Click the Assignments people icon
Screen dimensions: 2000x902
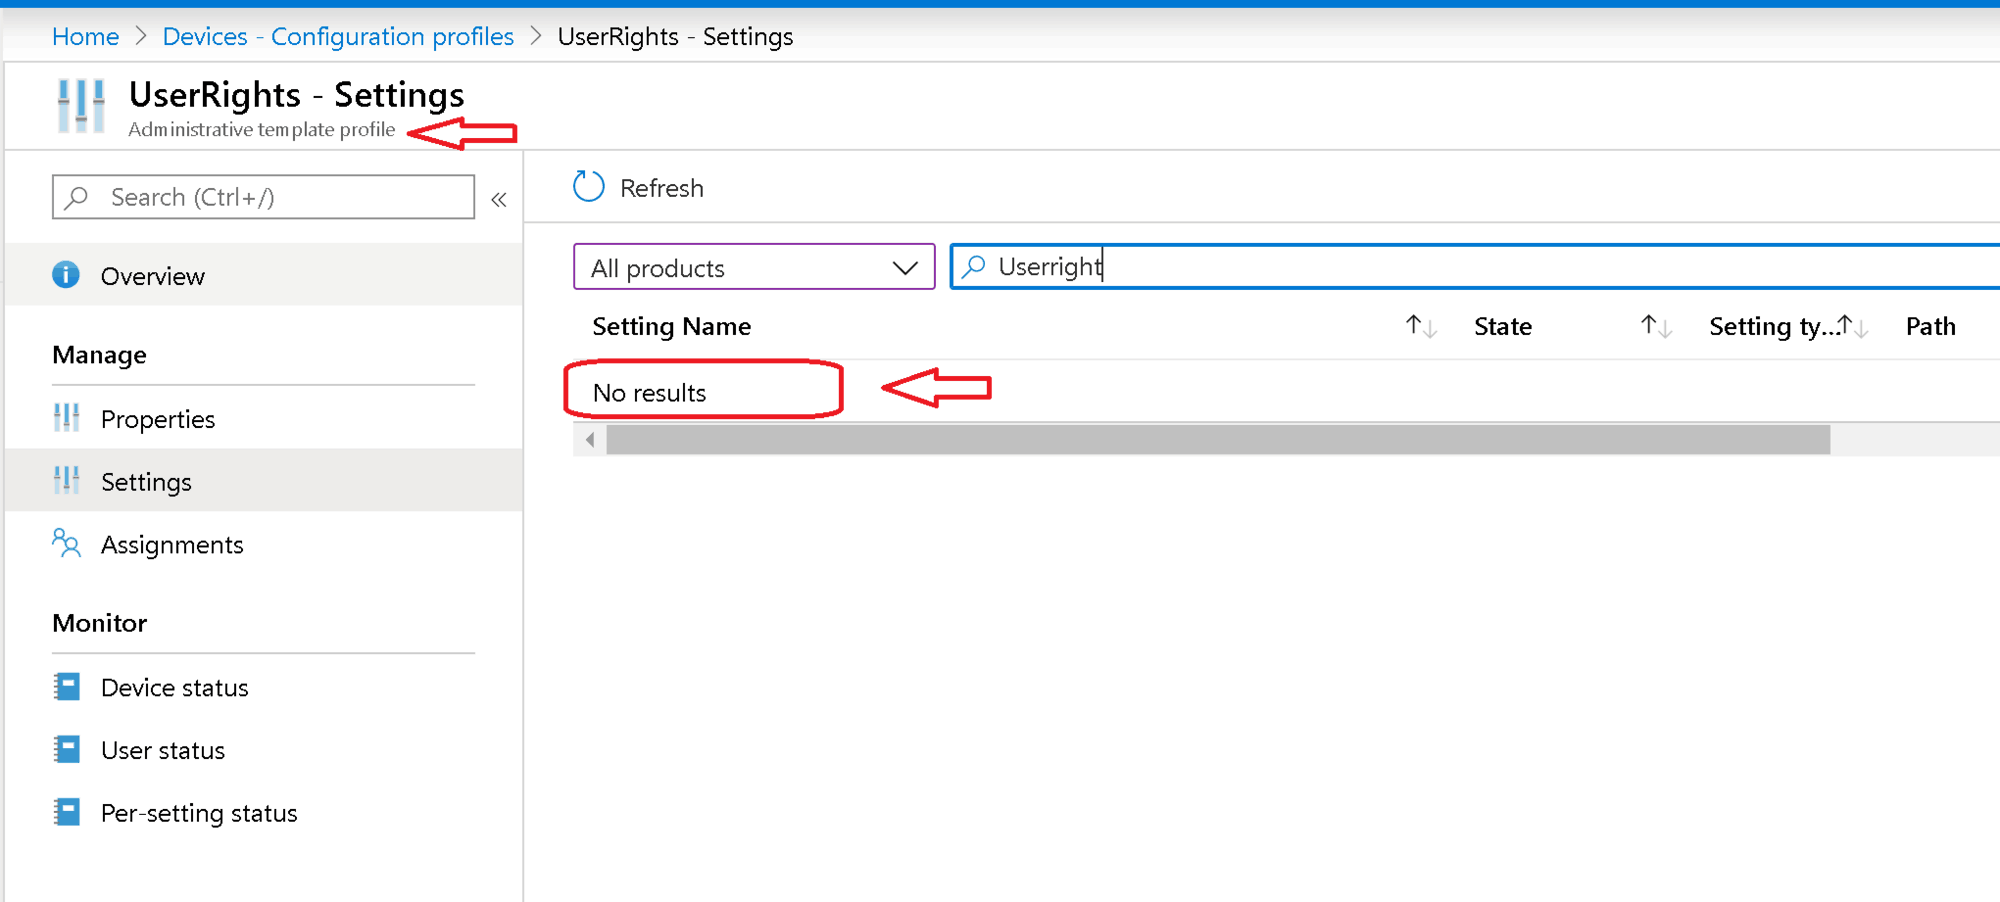click(66, 543)
